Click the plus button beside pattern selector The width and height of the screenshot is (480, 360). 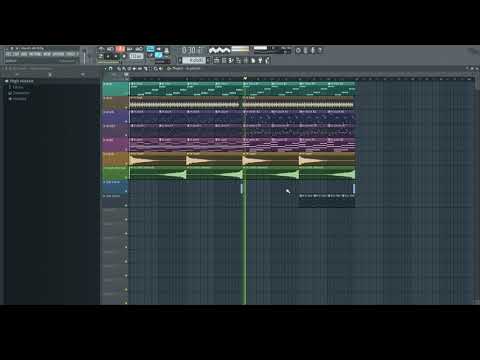pyautogui.click(x=208, y=60)
